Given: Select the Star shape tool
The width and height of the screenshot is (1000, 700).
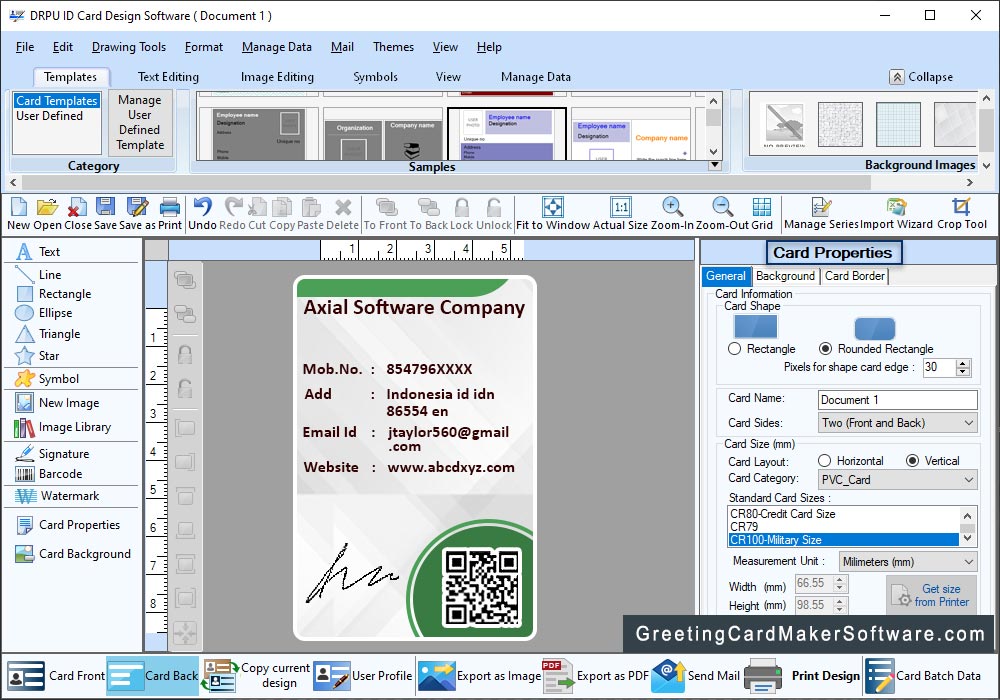Looking at the screenshot, I should (x=37, y=356).
